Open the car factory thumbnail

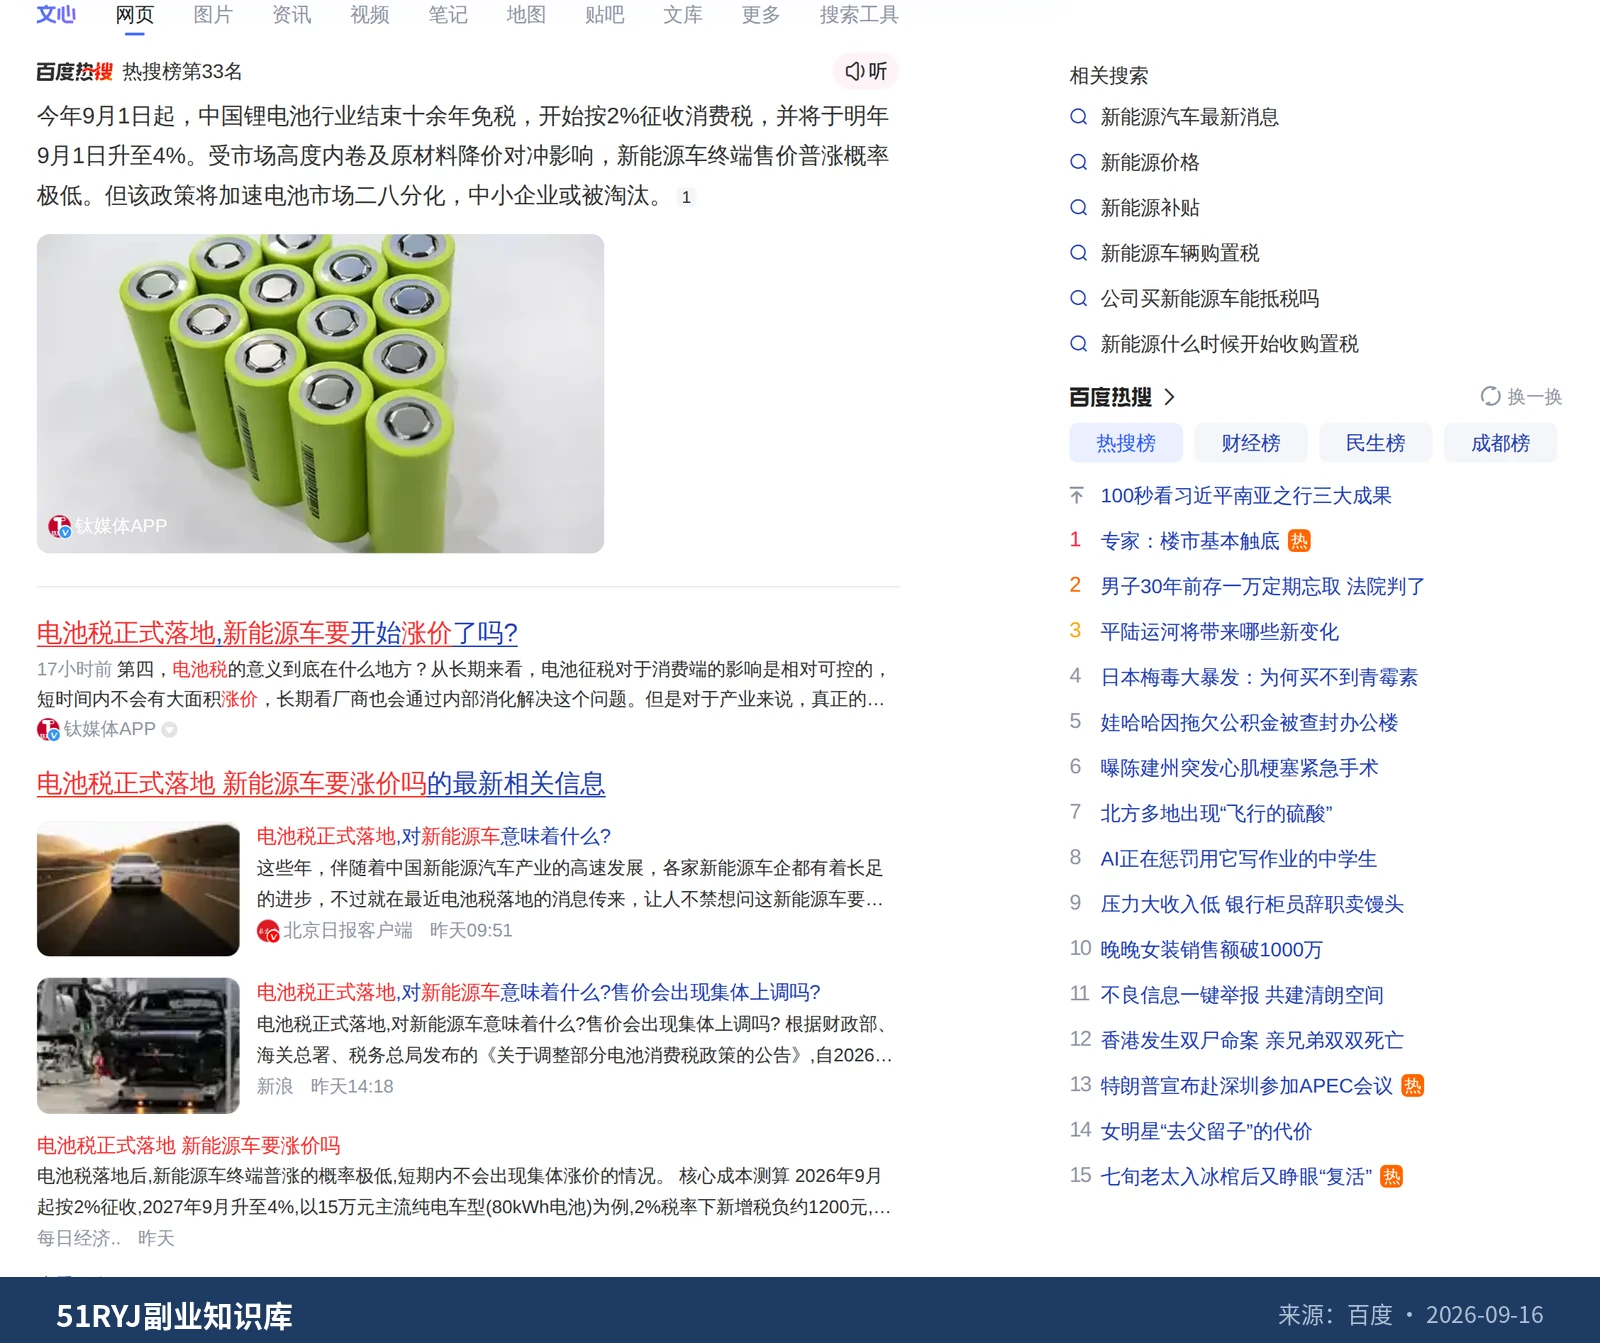pos(138,1046)
